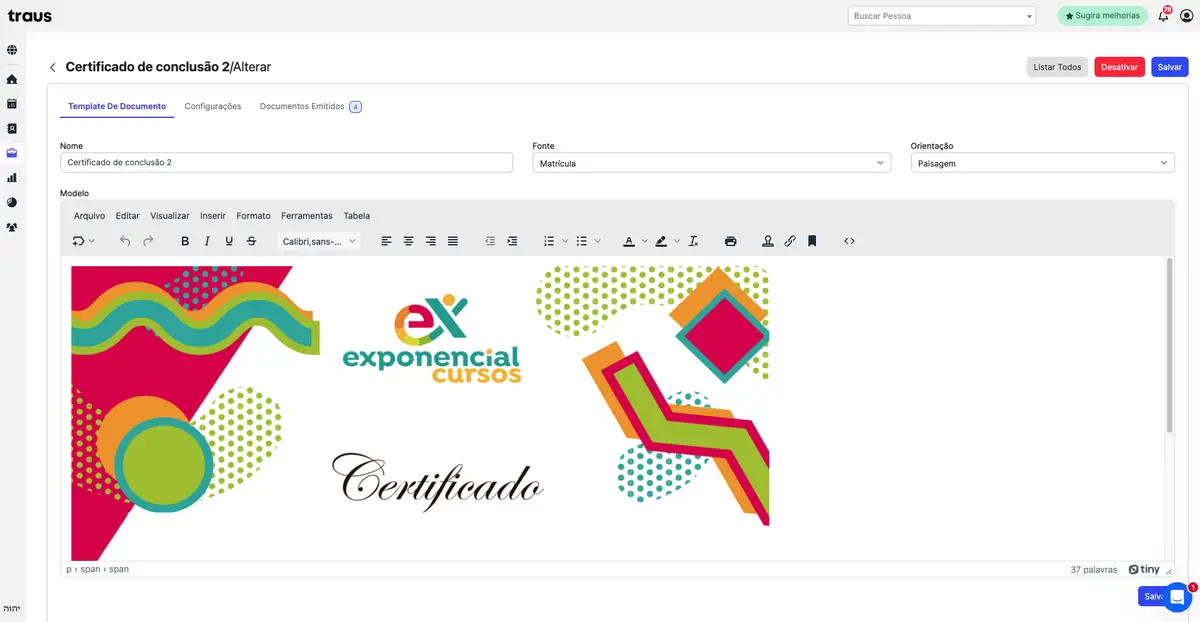This screenshot has height=622, width=1200.
Task: Open the notifications bell
Action: pyautogui.click(x=1164, y=16)
